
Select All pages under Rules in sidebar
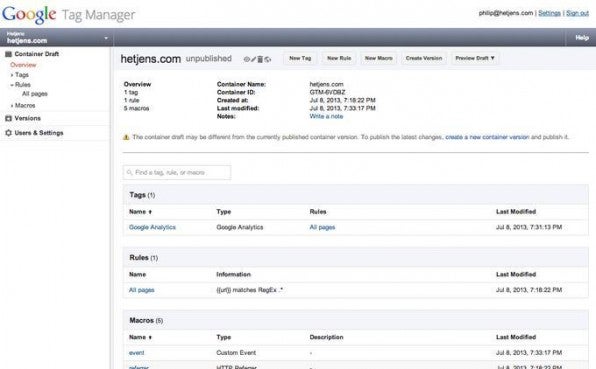(x=35, y=93)
